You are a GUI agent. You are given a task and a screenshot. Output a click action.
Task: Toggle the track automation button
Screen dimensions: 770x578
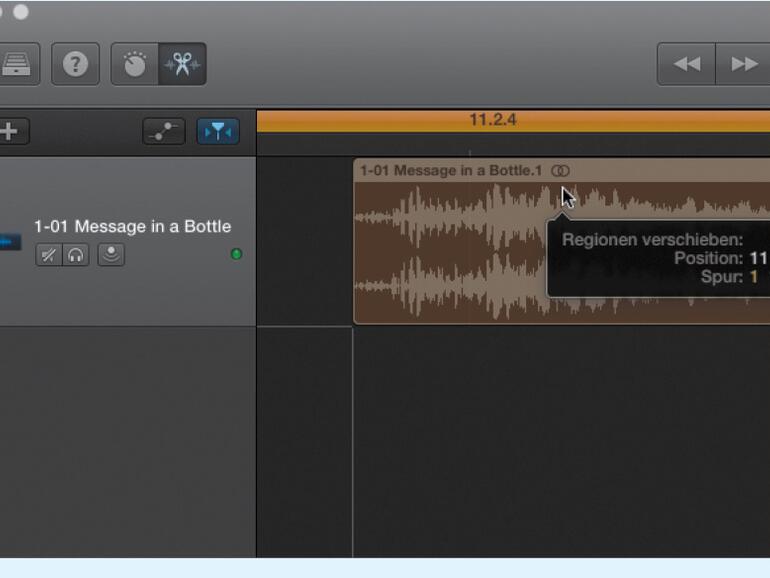pos(164,132)
